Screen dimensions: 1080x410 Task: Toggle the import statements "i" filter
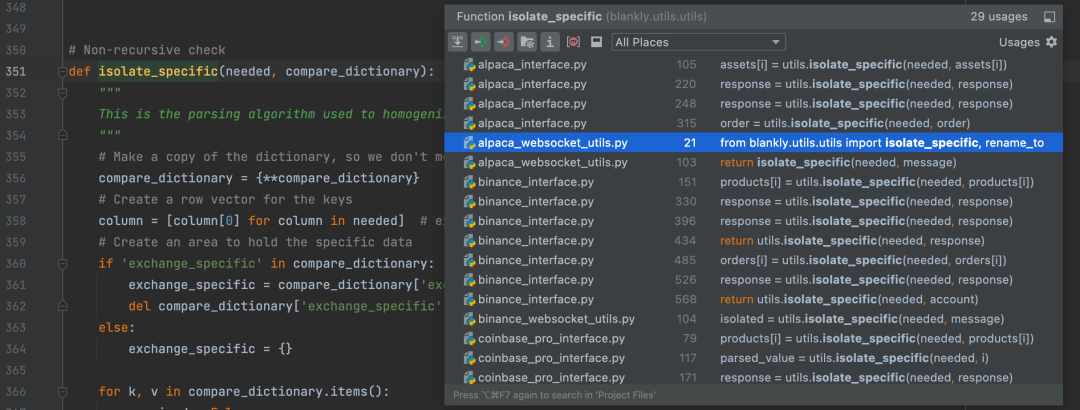point(549,42)
